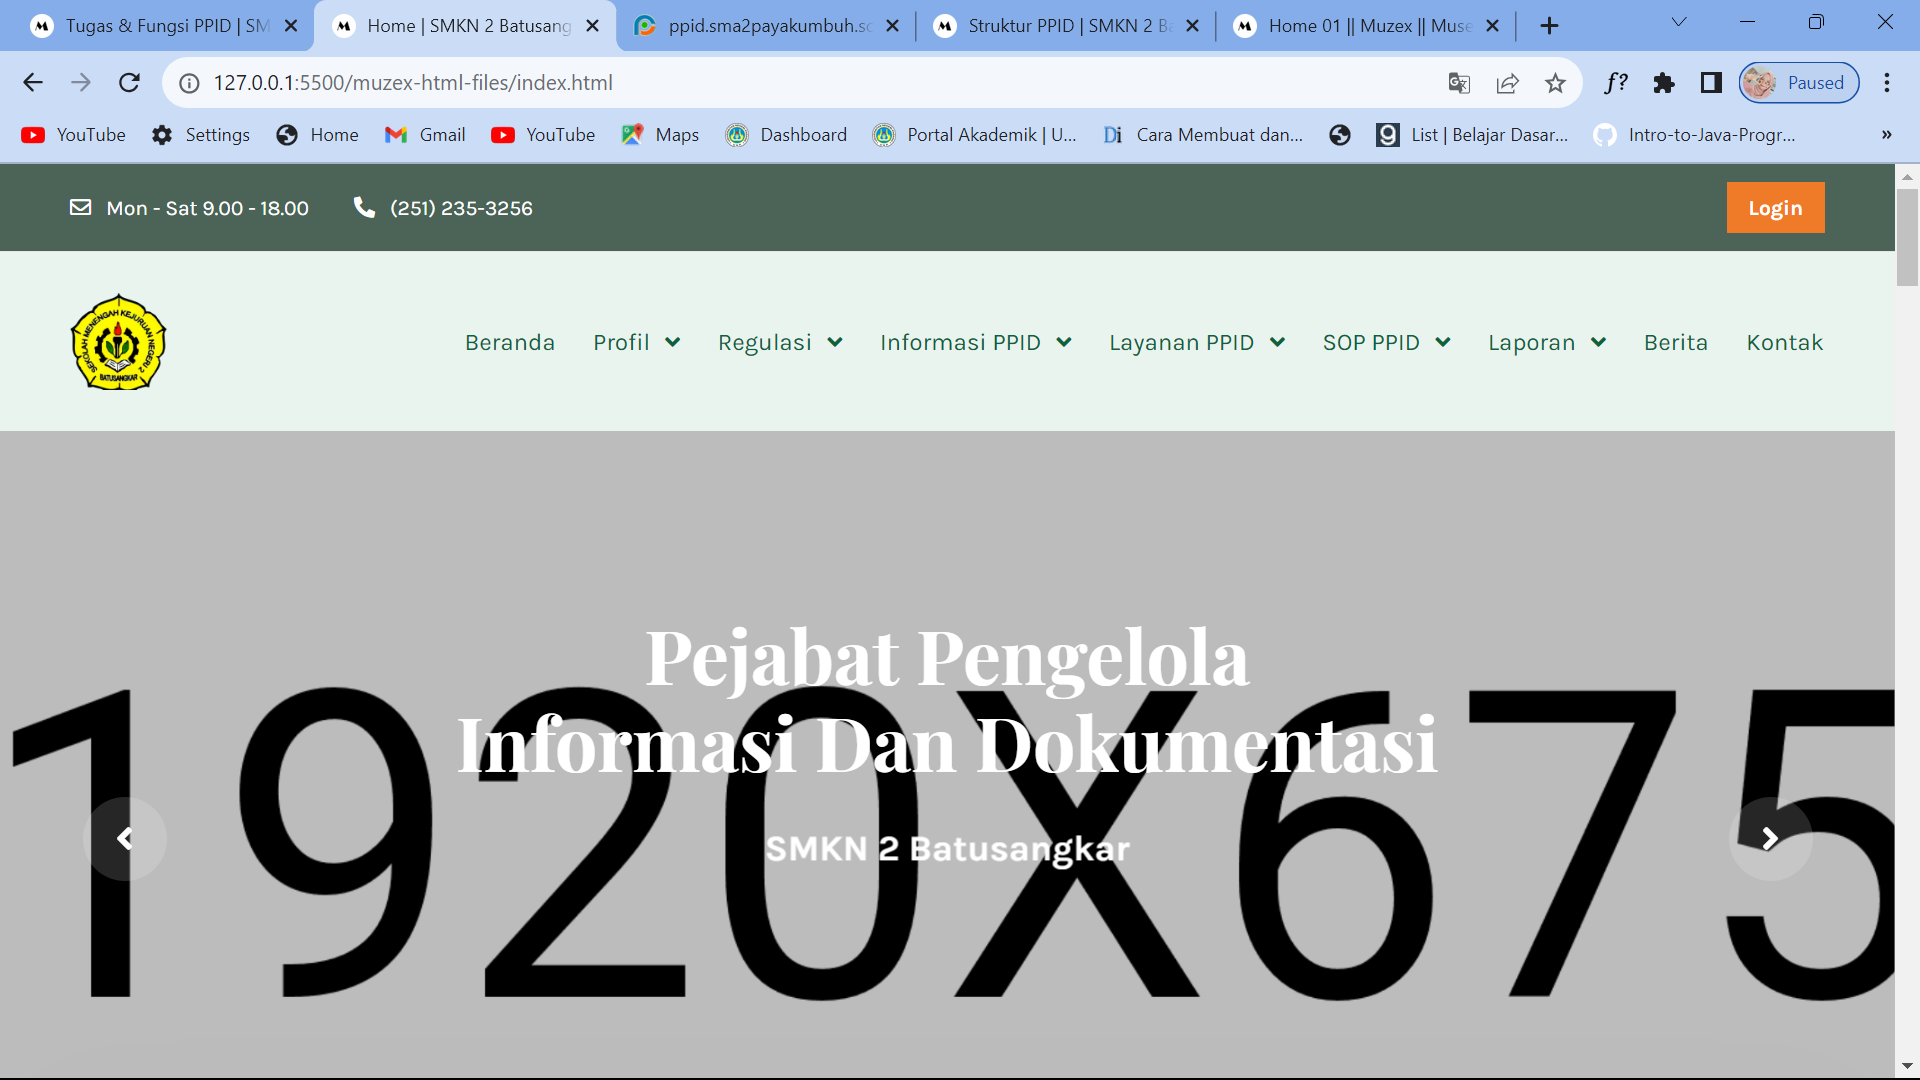
Task: Open the second YouTube bookmark
Action: 543,135
